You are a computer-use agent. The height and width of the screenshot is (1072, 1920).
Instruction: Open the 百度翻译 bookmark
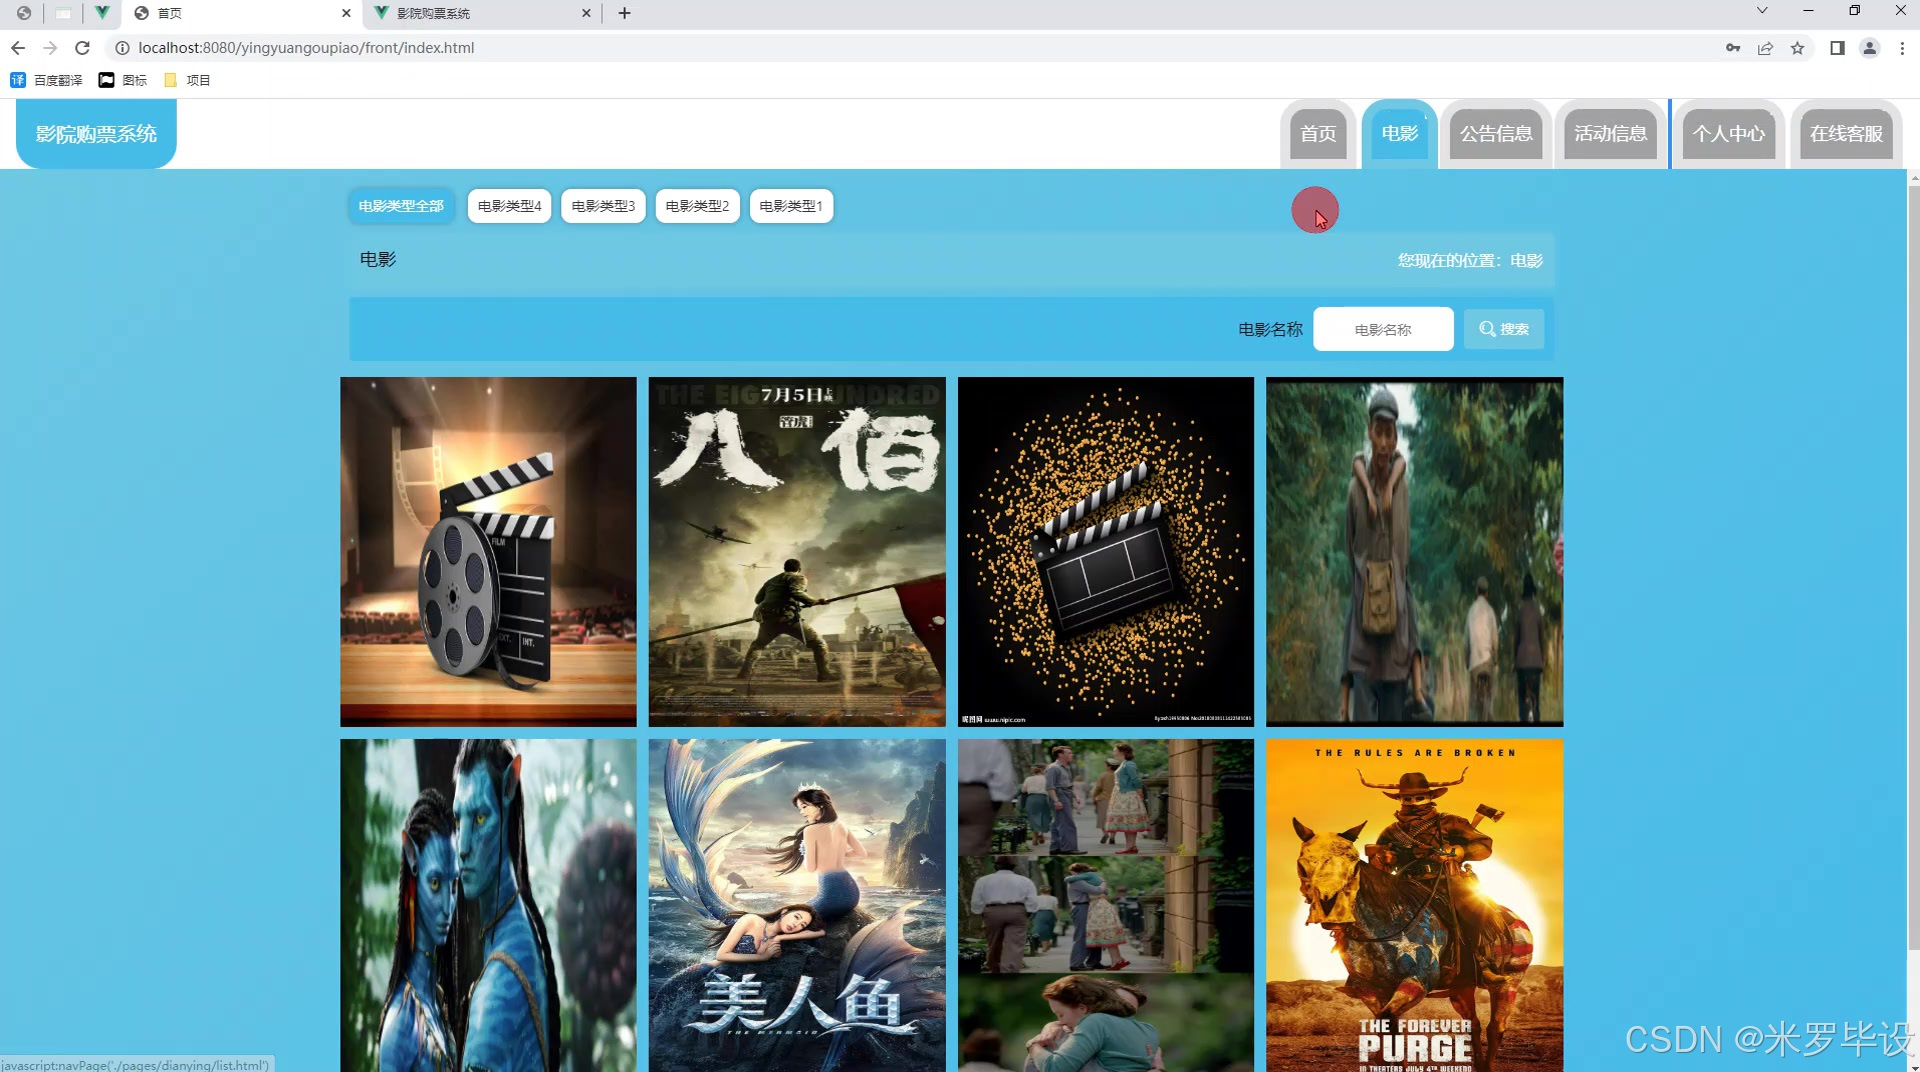46,80
